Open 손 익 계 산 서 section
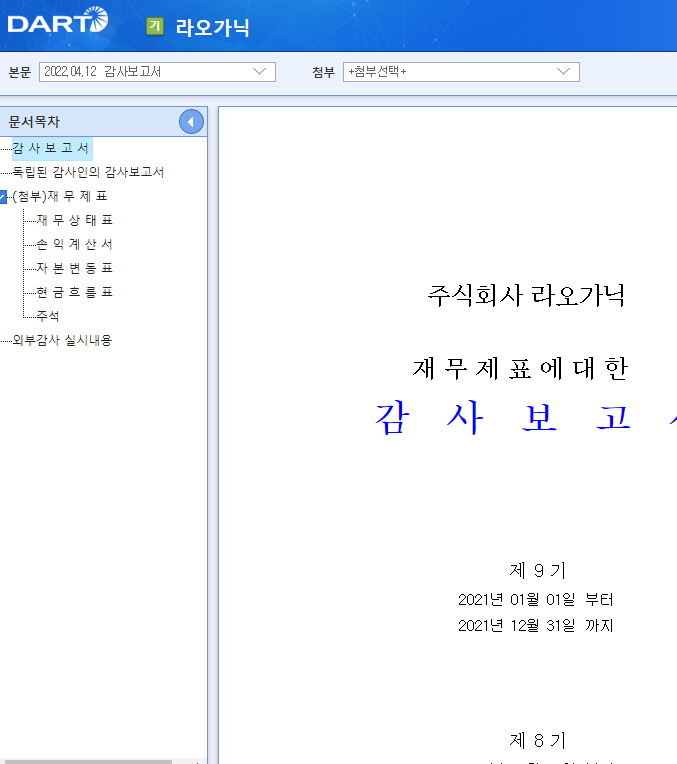The image size is (677, 764). (x=75, y=244)
